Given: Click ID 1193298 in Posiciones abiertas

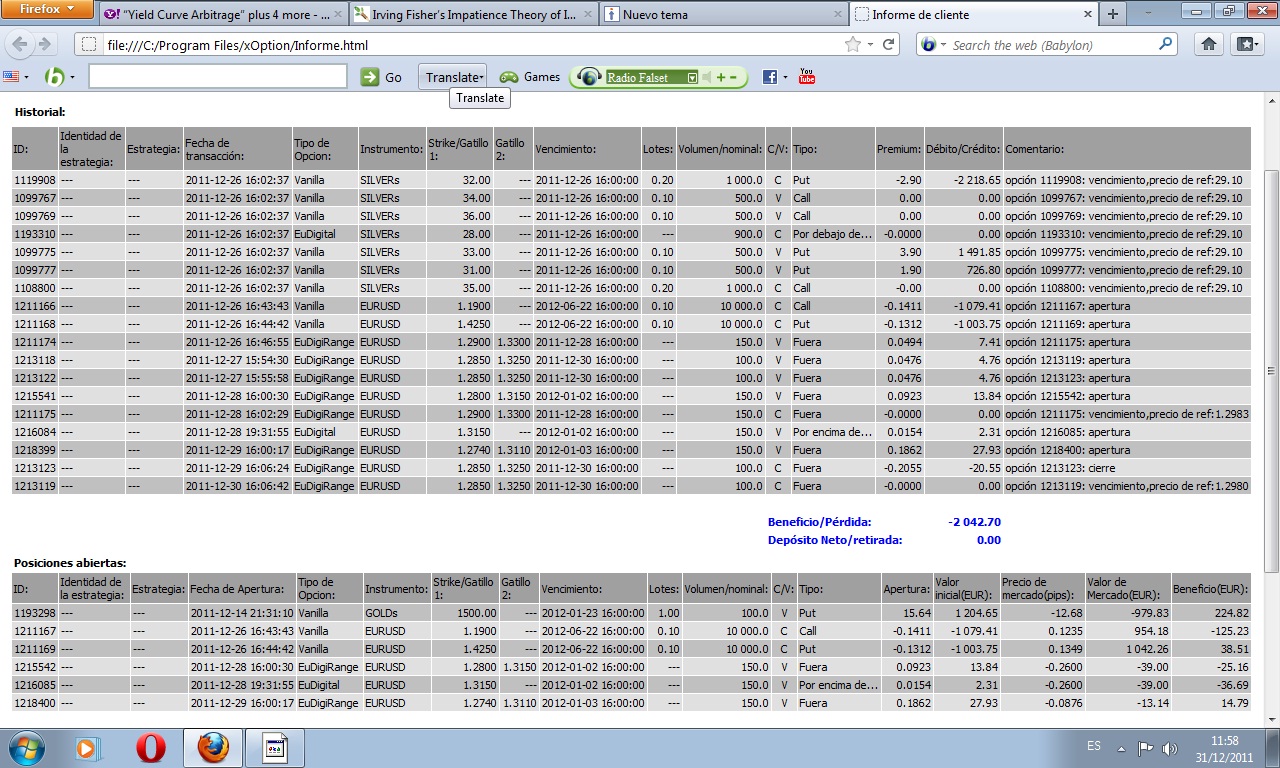Looking at the screenshot, I should [x=35, y=613].
